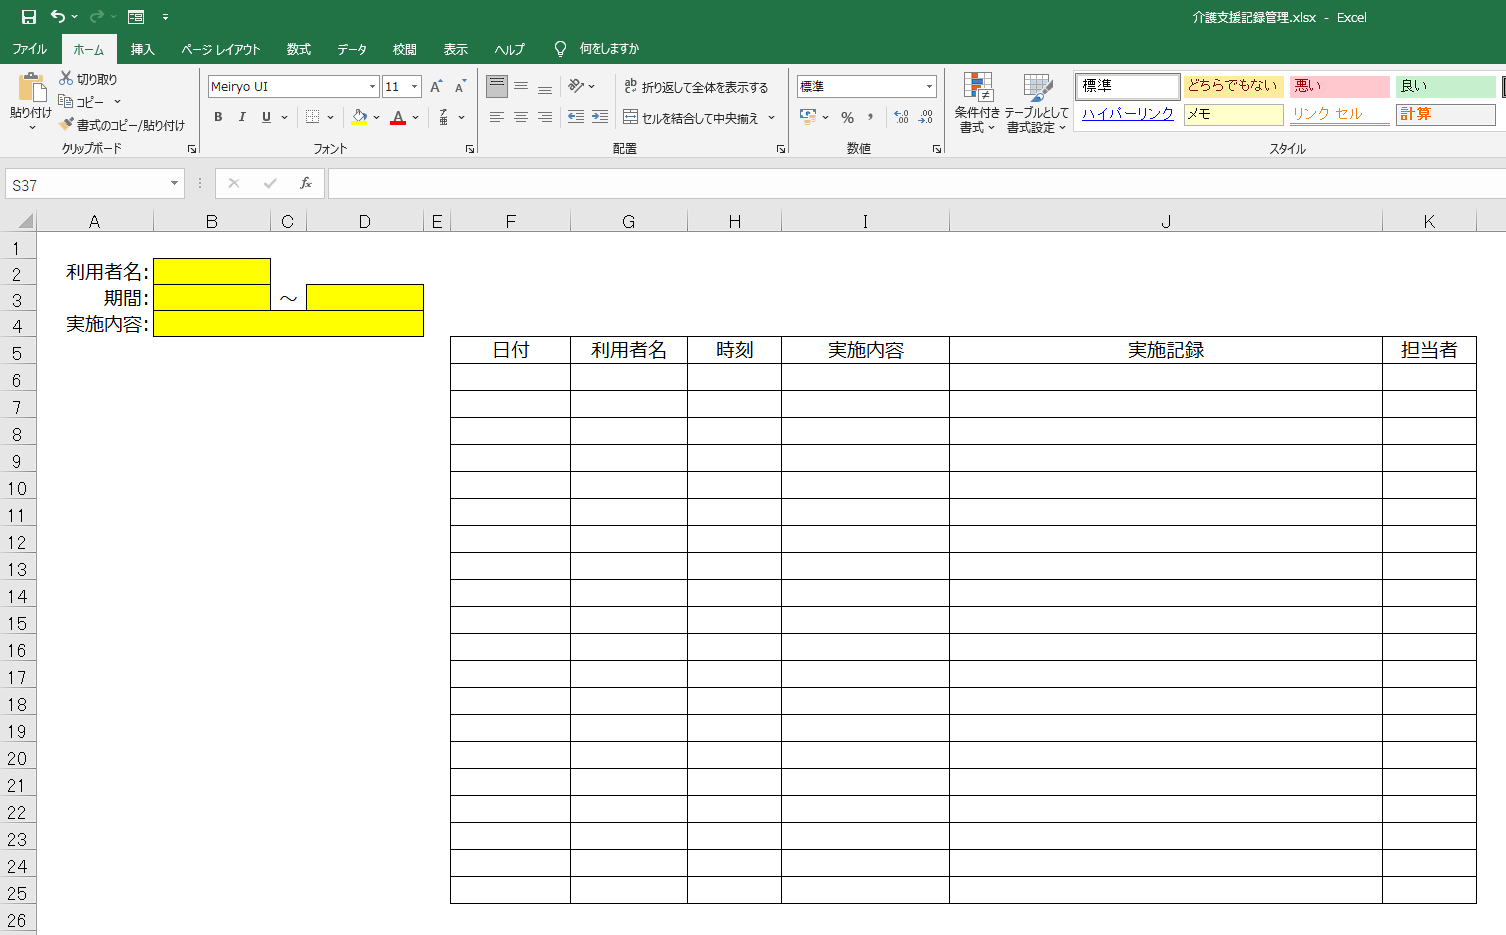Decrease decimal places
The image size is (1506, 935).
click(926, 117)
